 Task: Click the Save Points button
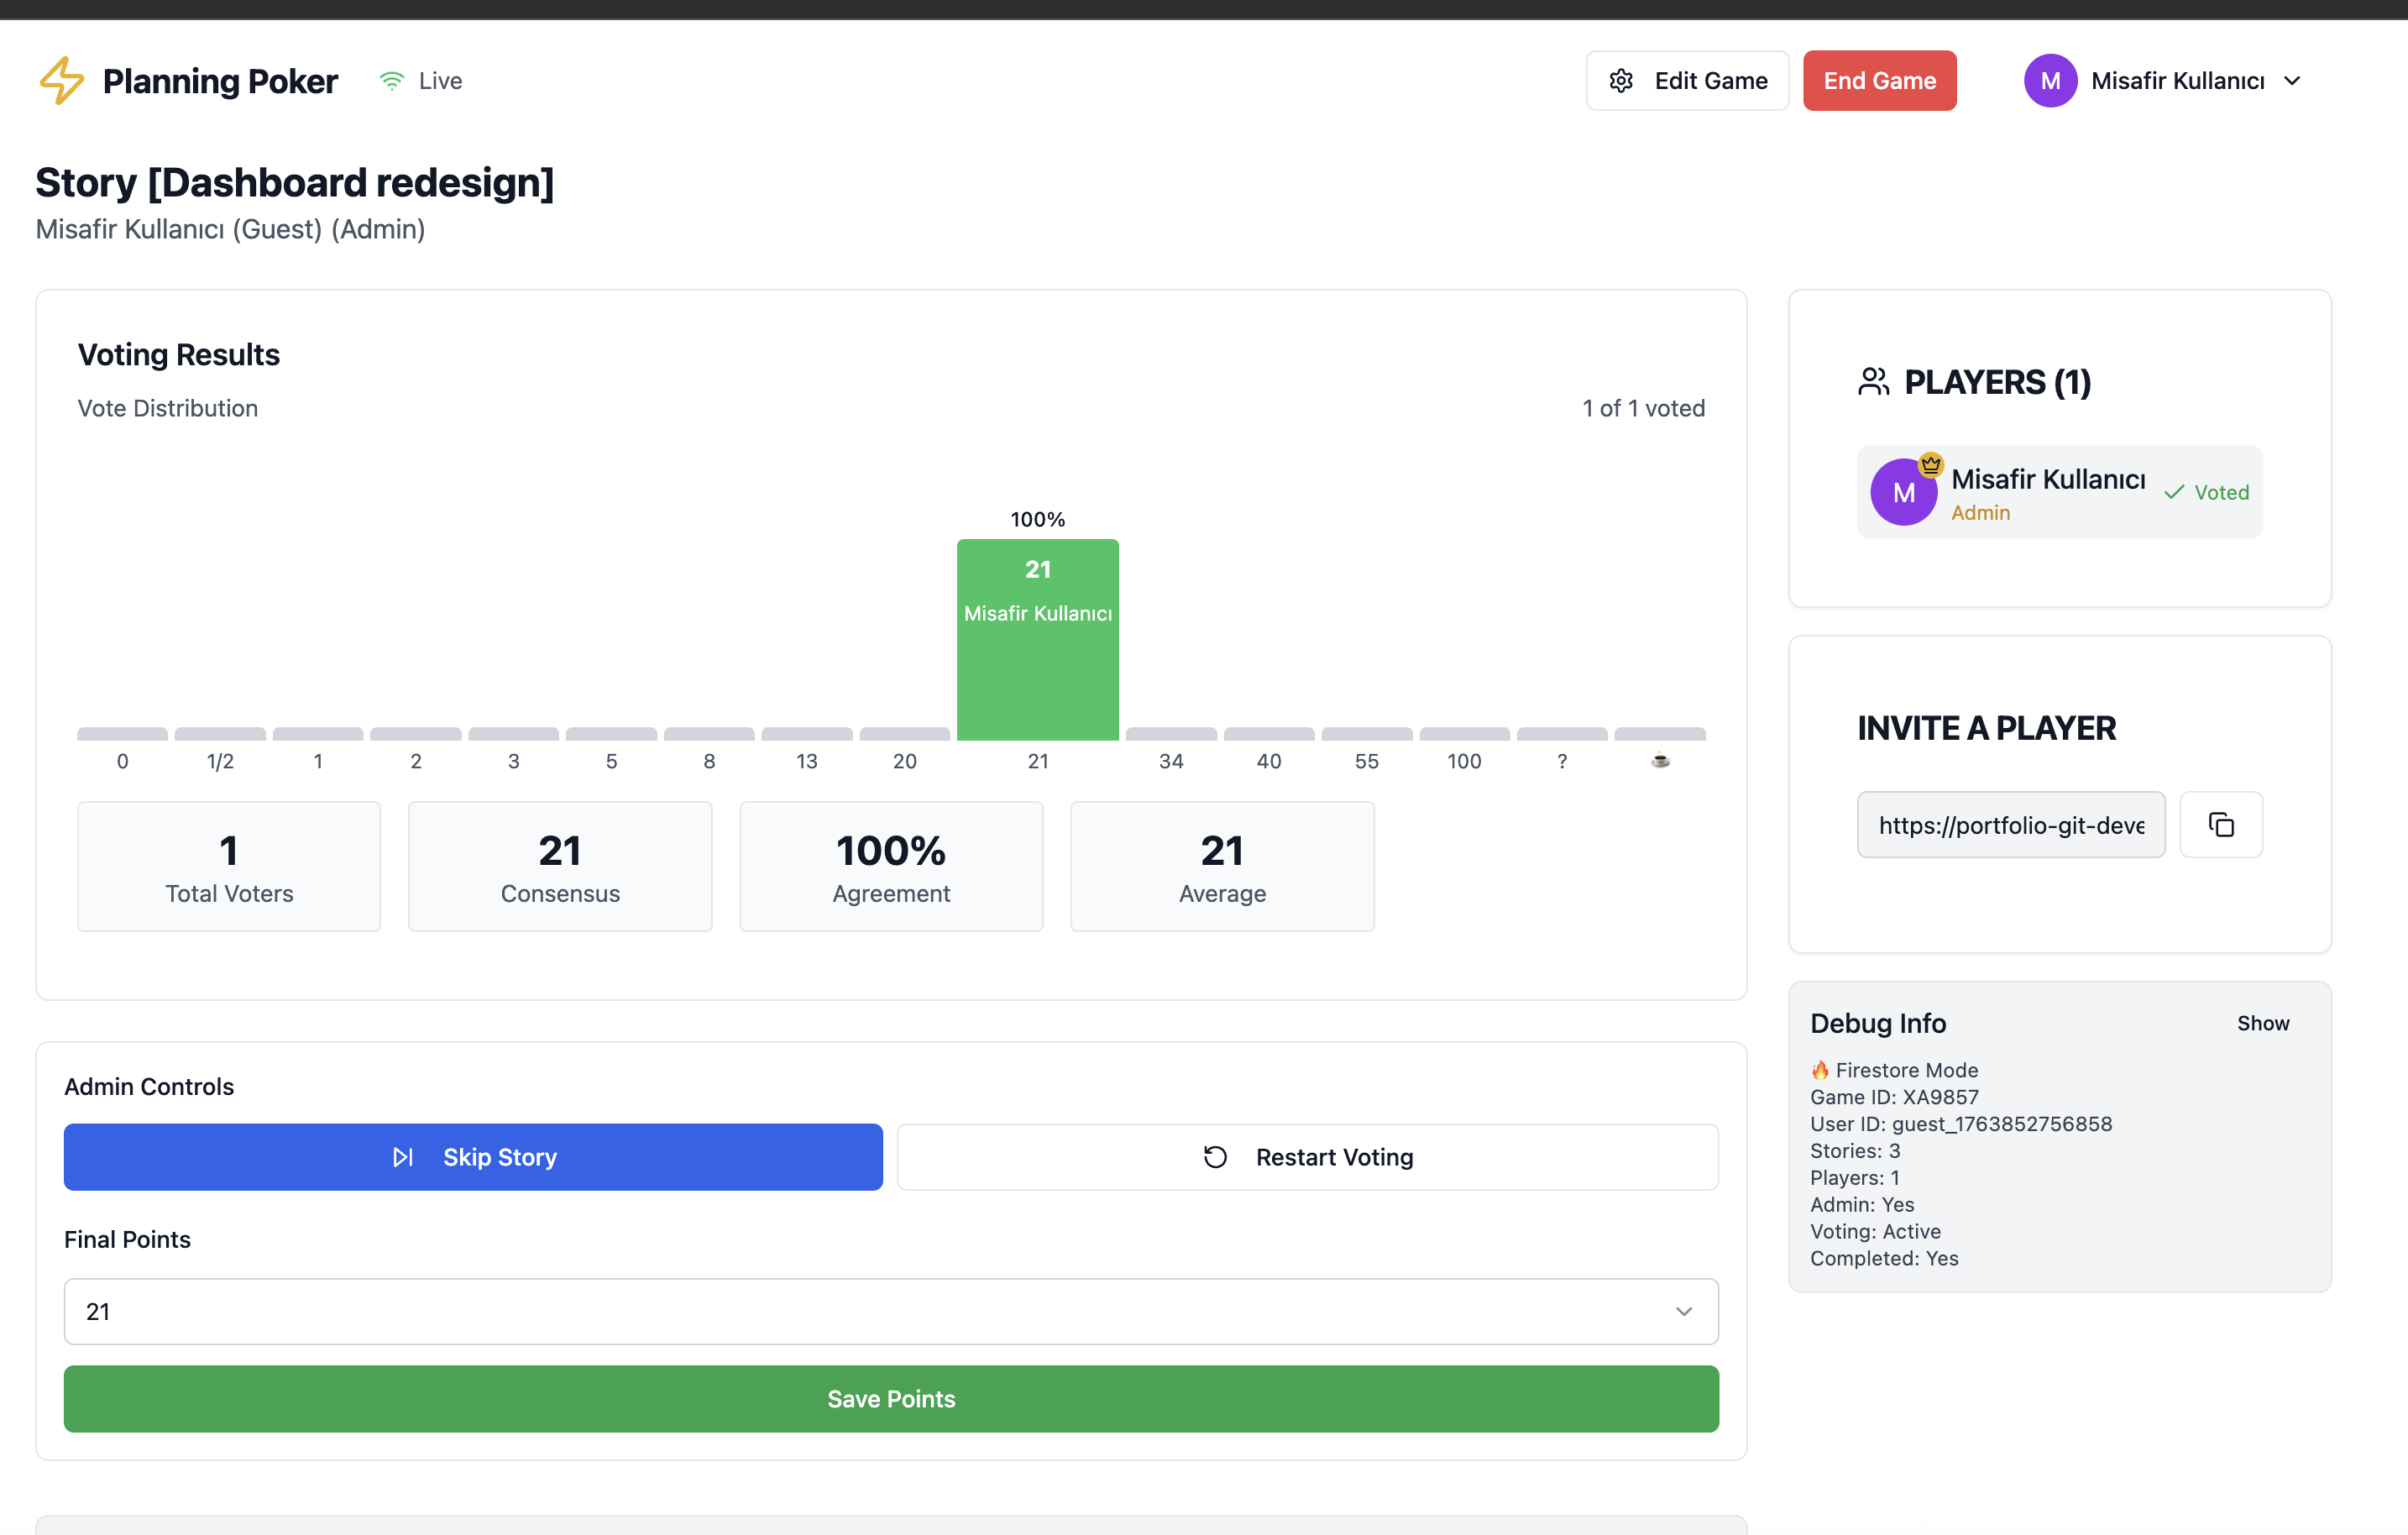coord(890,1398)
